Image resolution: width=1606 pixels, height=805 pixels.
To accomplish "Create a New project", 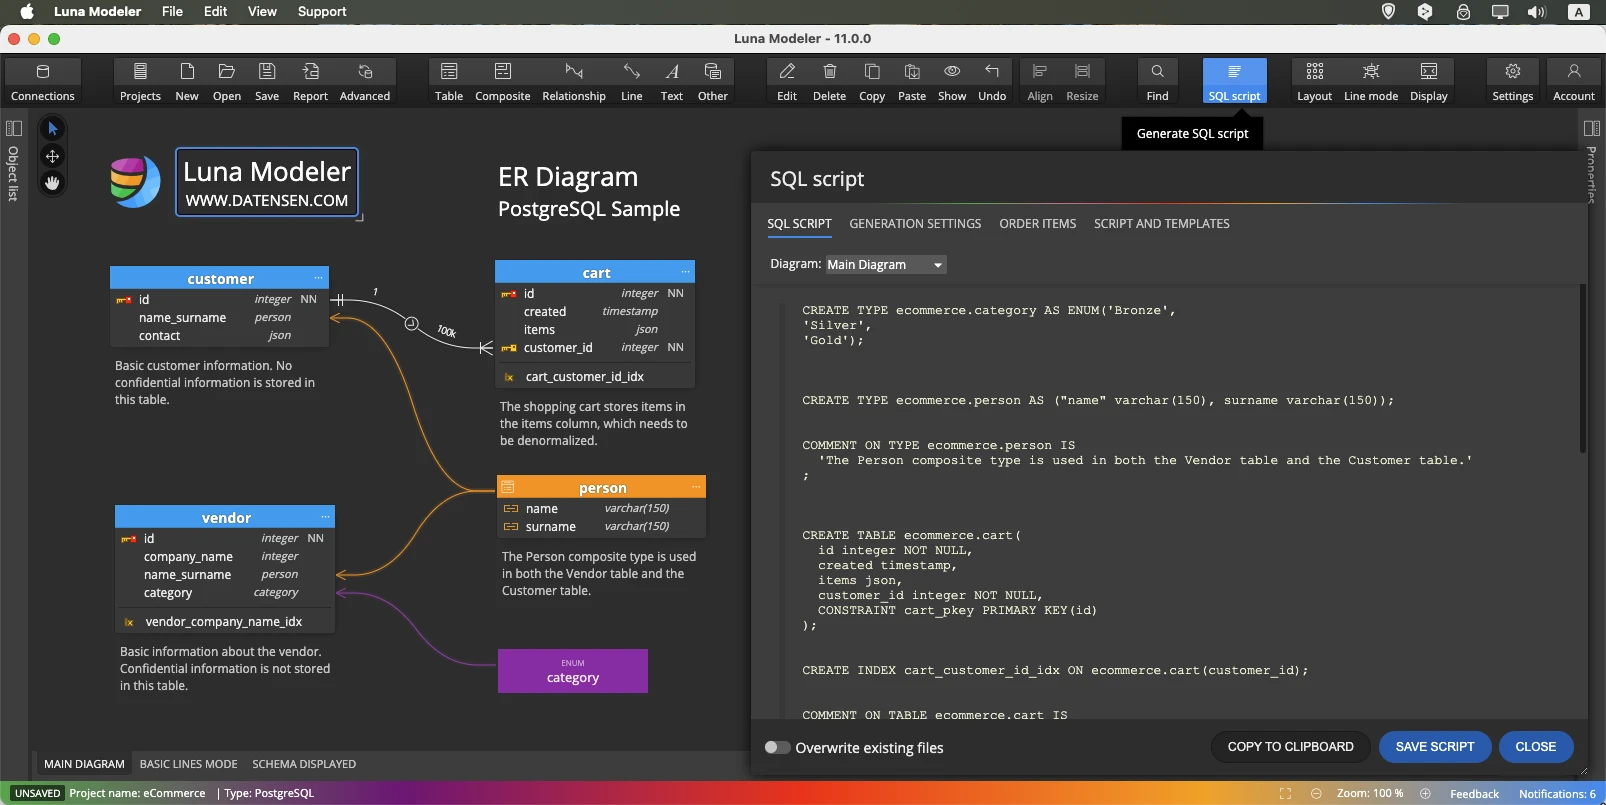I will tap(187, 81).
